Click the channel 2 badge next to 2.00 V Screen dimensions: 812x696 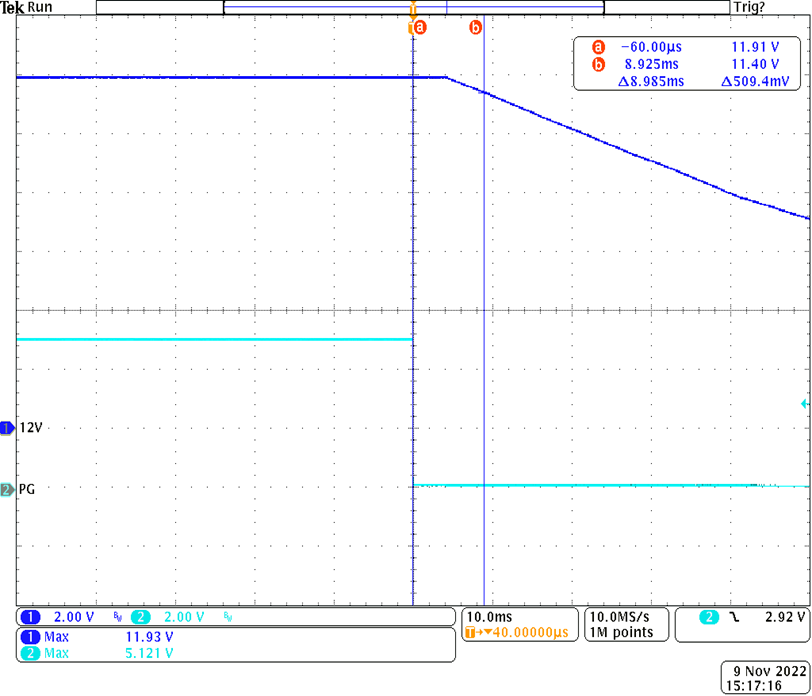point(140,617)
